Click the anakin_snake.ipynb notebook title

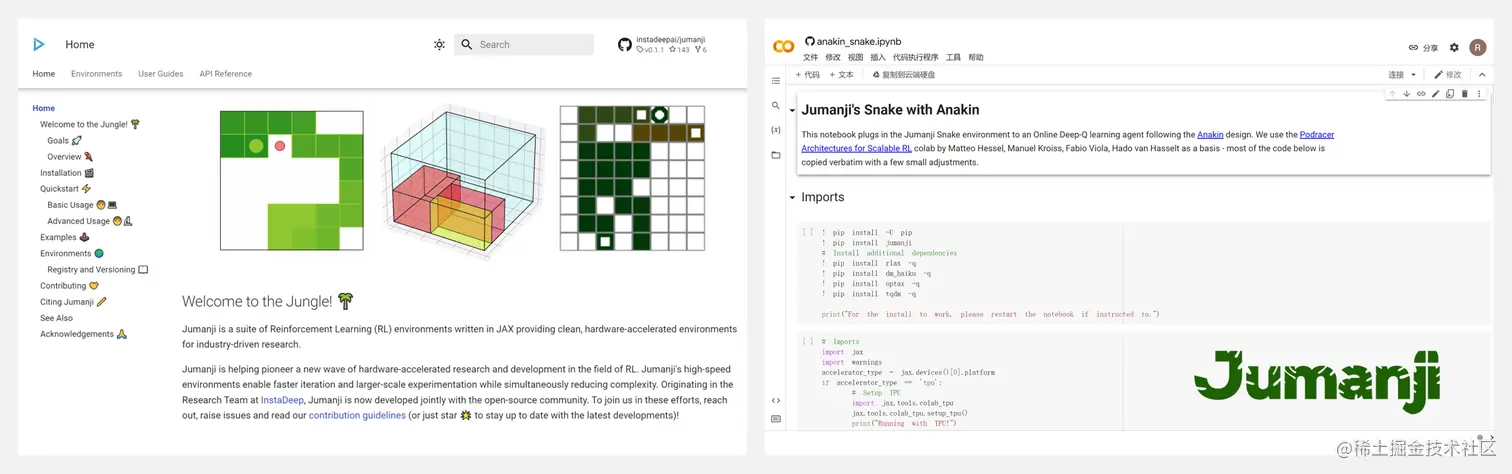(x=858, y=42)
